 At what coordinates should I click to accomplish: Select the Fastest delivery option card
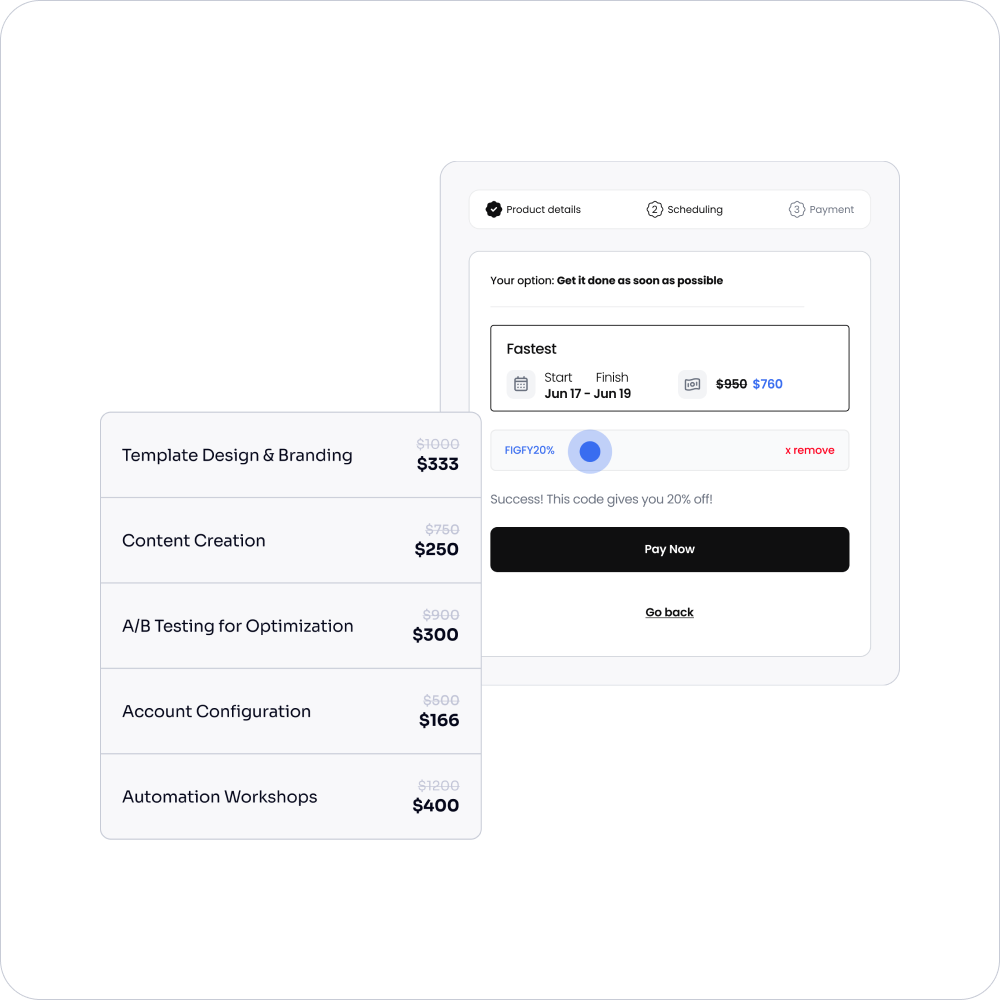(670, 369)
